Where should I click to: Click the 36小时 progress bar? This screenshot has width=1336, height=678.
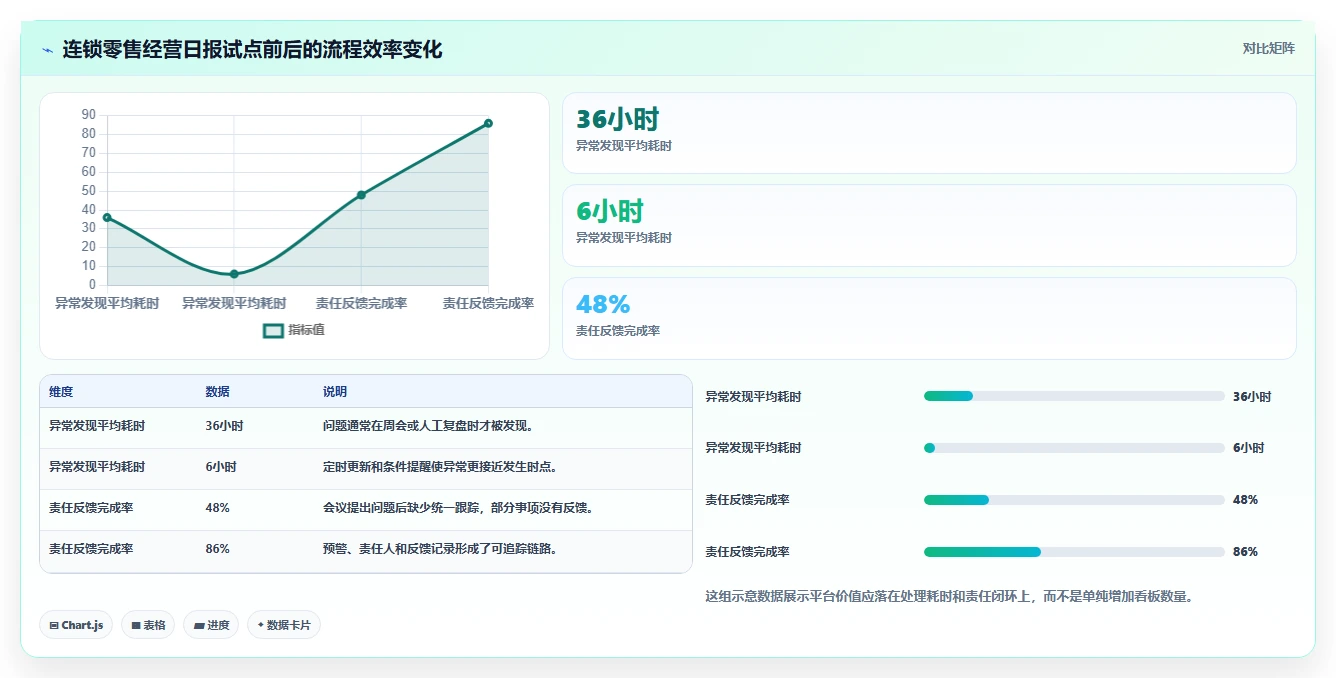[1074, 396]
